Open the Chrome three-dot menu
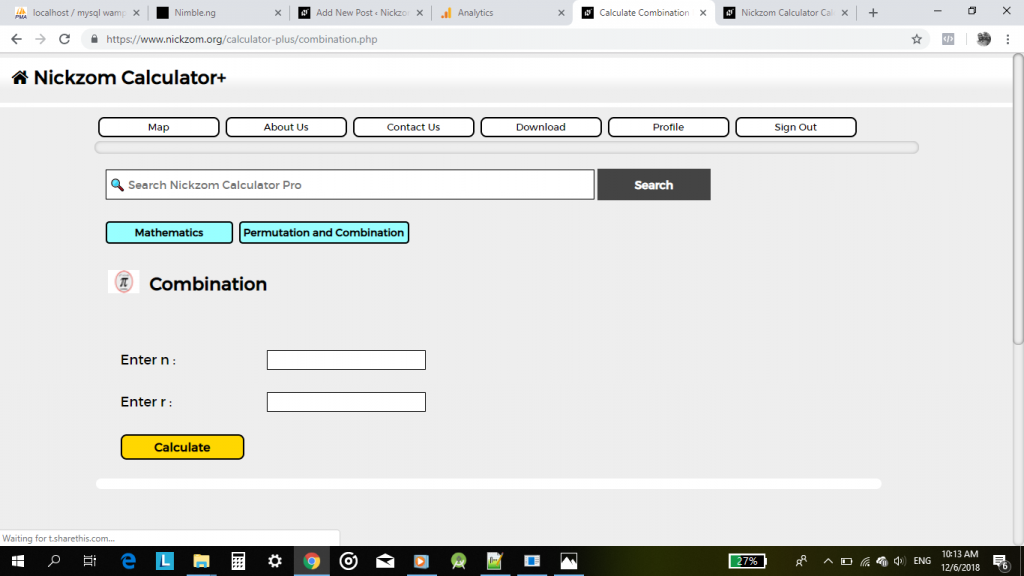This screenshot has height=576, width=1024. coord(1008,39)
